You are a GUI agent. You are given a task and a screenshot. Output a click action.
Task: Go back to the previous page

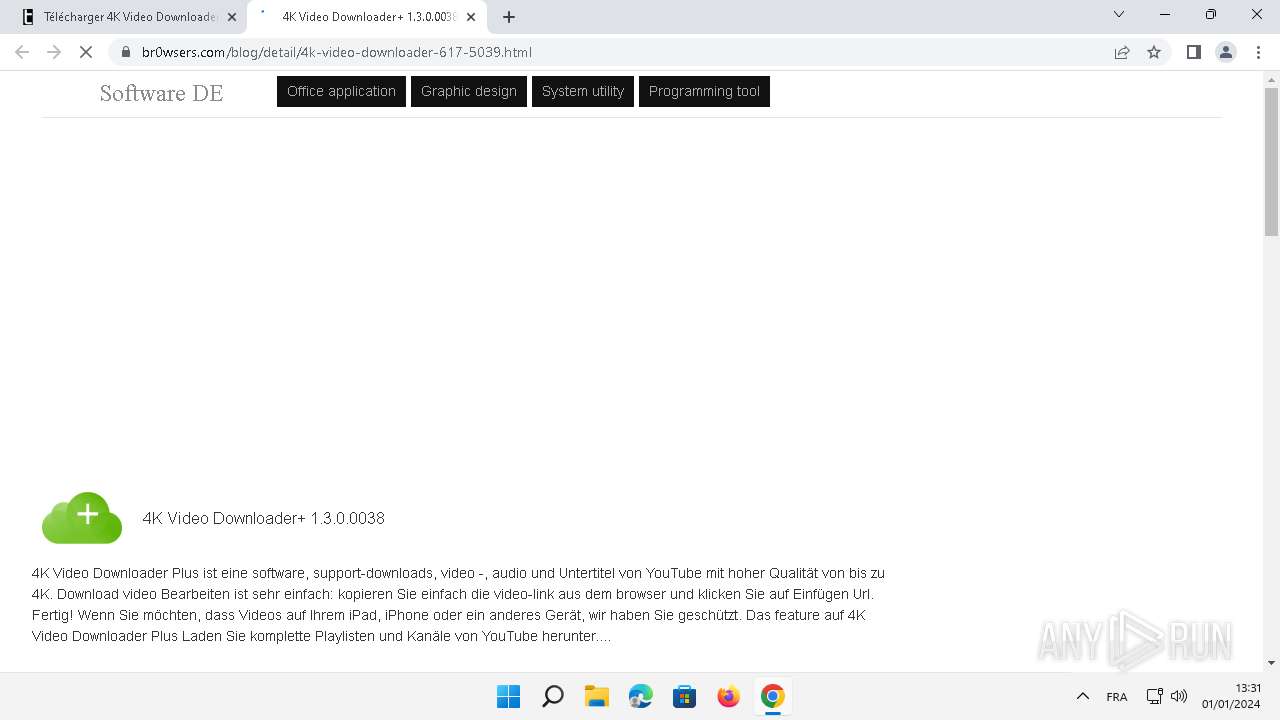(22, 52)
